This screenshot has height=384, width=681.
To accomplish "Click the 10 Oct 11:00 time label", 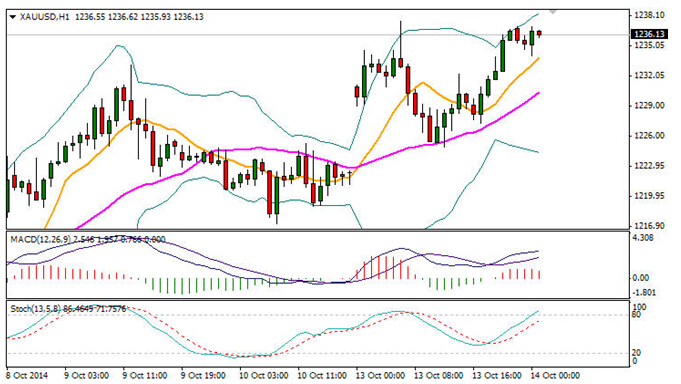I will pos(322,375).
